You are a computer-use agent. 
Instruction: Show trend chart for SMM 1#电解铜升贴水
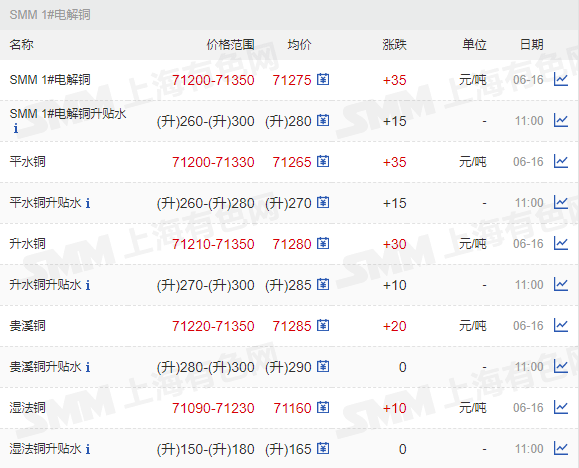tap(561, 120)
